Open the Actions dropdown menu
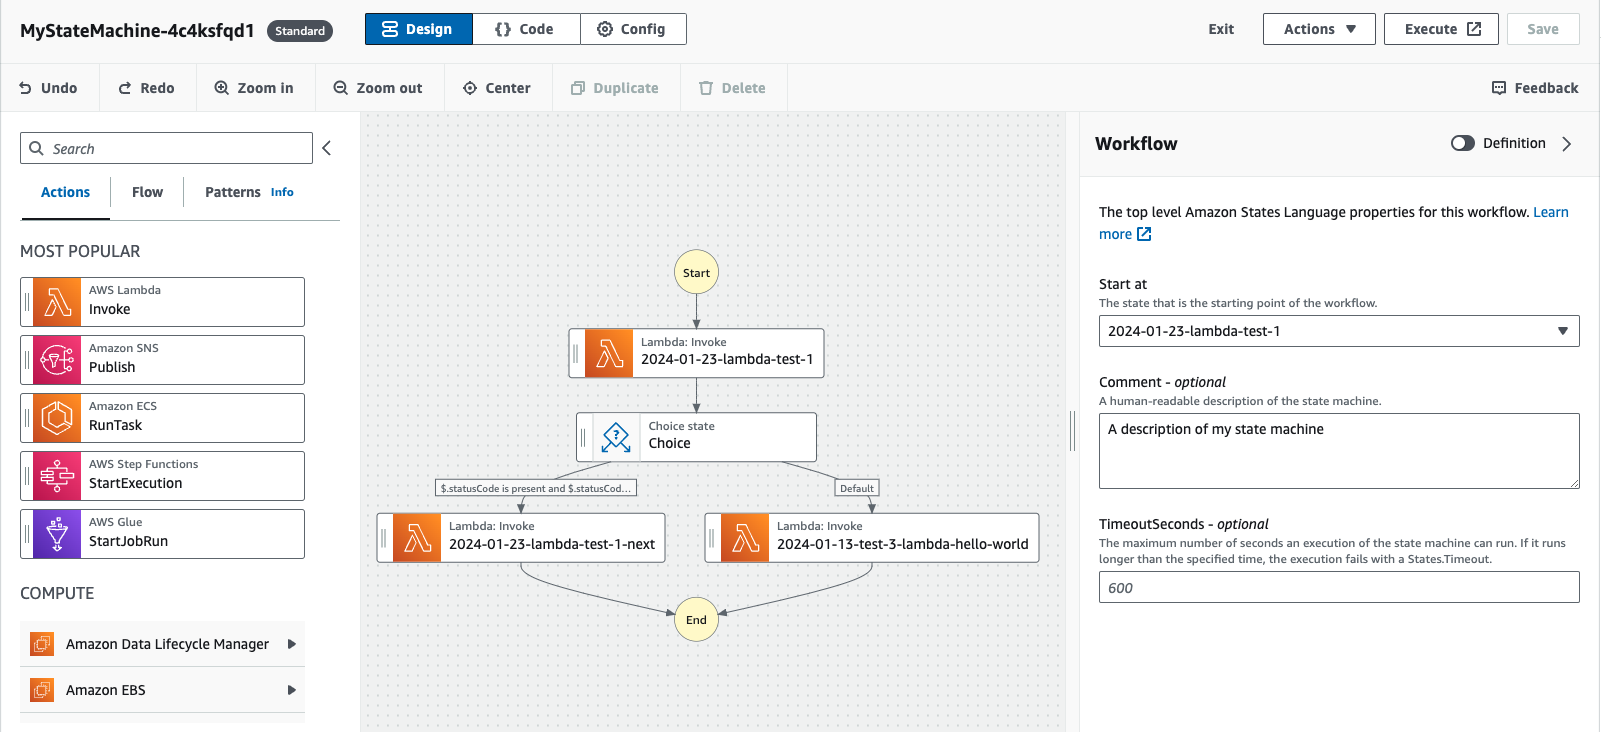This screenshot has width=1601, height=732. tap(1319, 29)
